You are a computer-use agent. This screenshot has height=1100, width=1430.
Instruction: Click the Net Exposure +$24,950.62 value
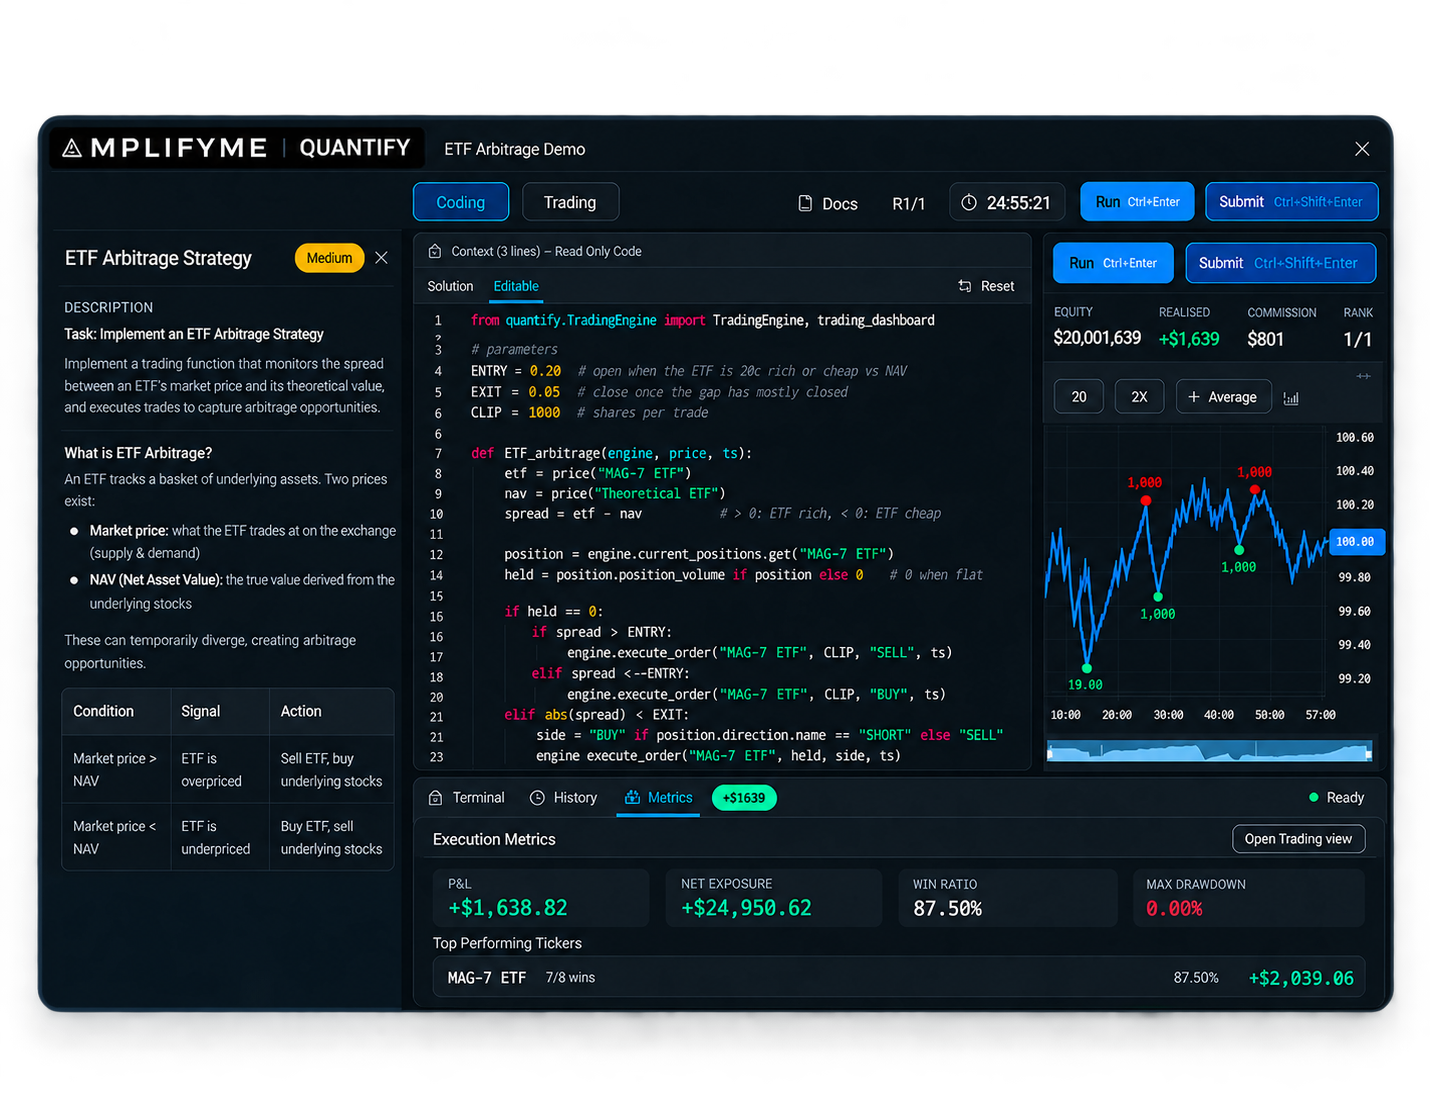click(x=746, y=908)
